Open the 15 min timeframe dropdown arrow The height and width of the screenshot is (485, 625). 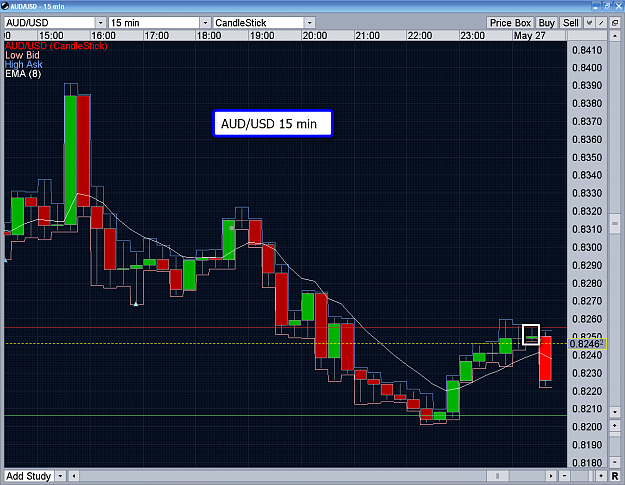coord(205,23)
